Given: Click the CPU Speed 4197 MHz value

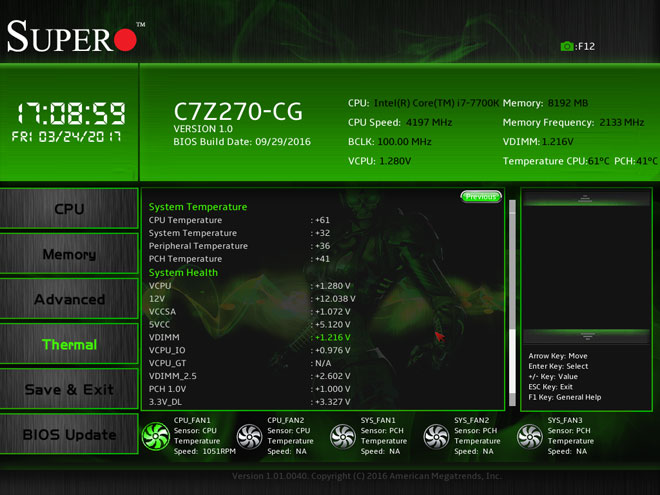Looking at the screenshot, I should coord(429,122).
